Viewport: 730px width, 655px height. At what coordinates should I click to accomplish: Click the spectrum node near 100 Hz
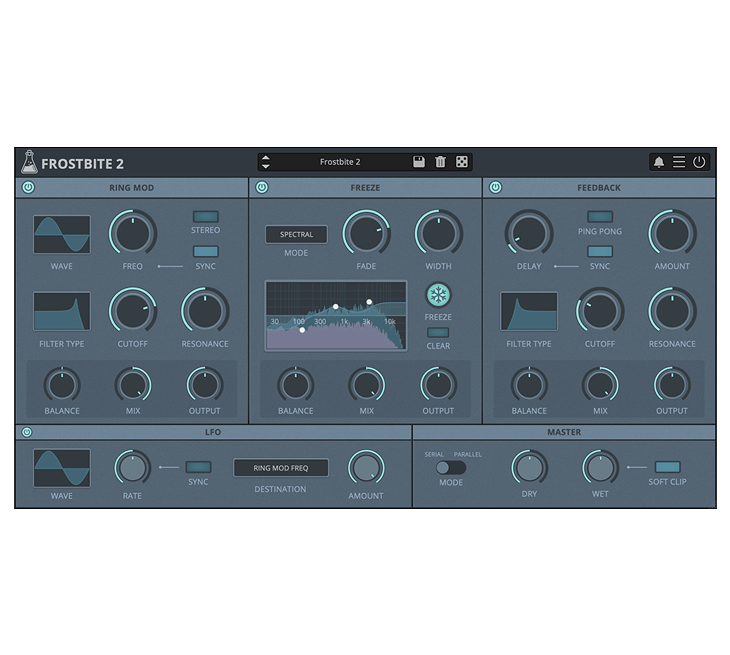pyautogui.click(x=302, y=330)
